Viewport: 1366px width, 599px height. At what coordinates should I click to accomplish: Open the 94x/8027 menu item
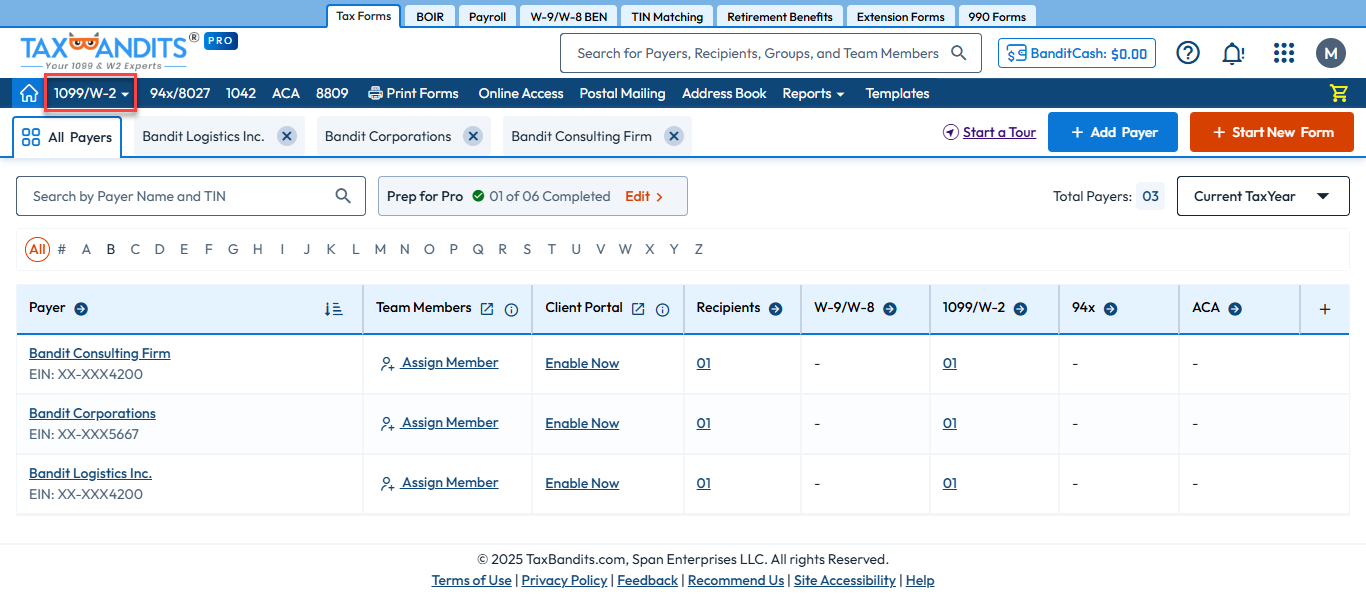180,93
